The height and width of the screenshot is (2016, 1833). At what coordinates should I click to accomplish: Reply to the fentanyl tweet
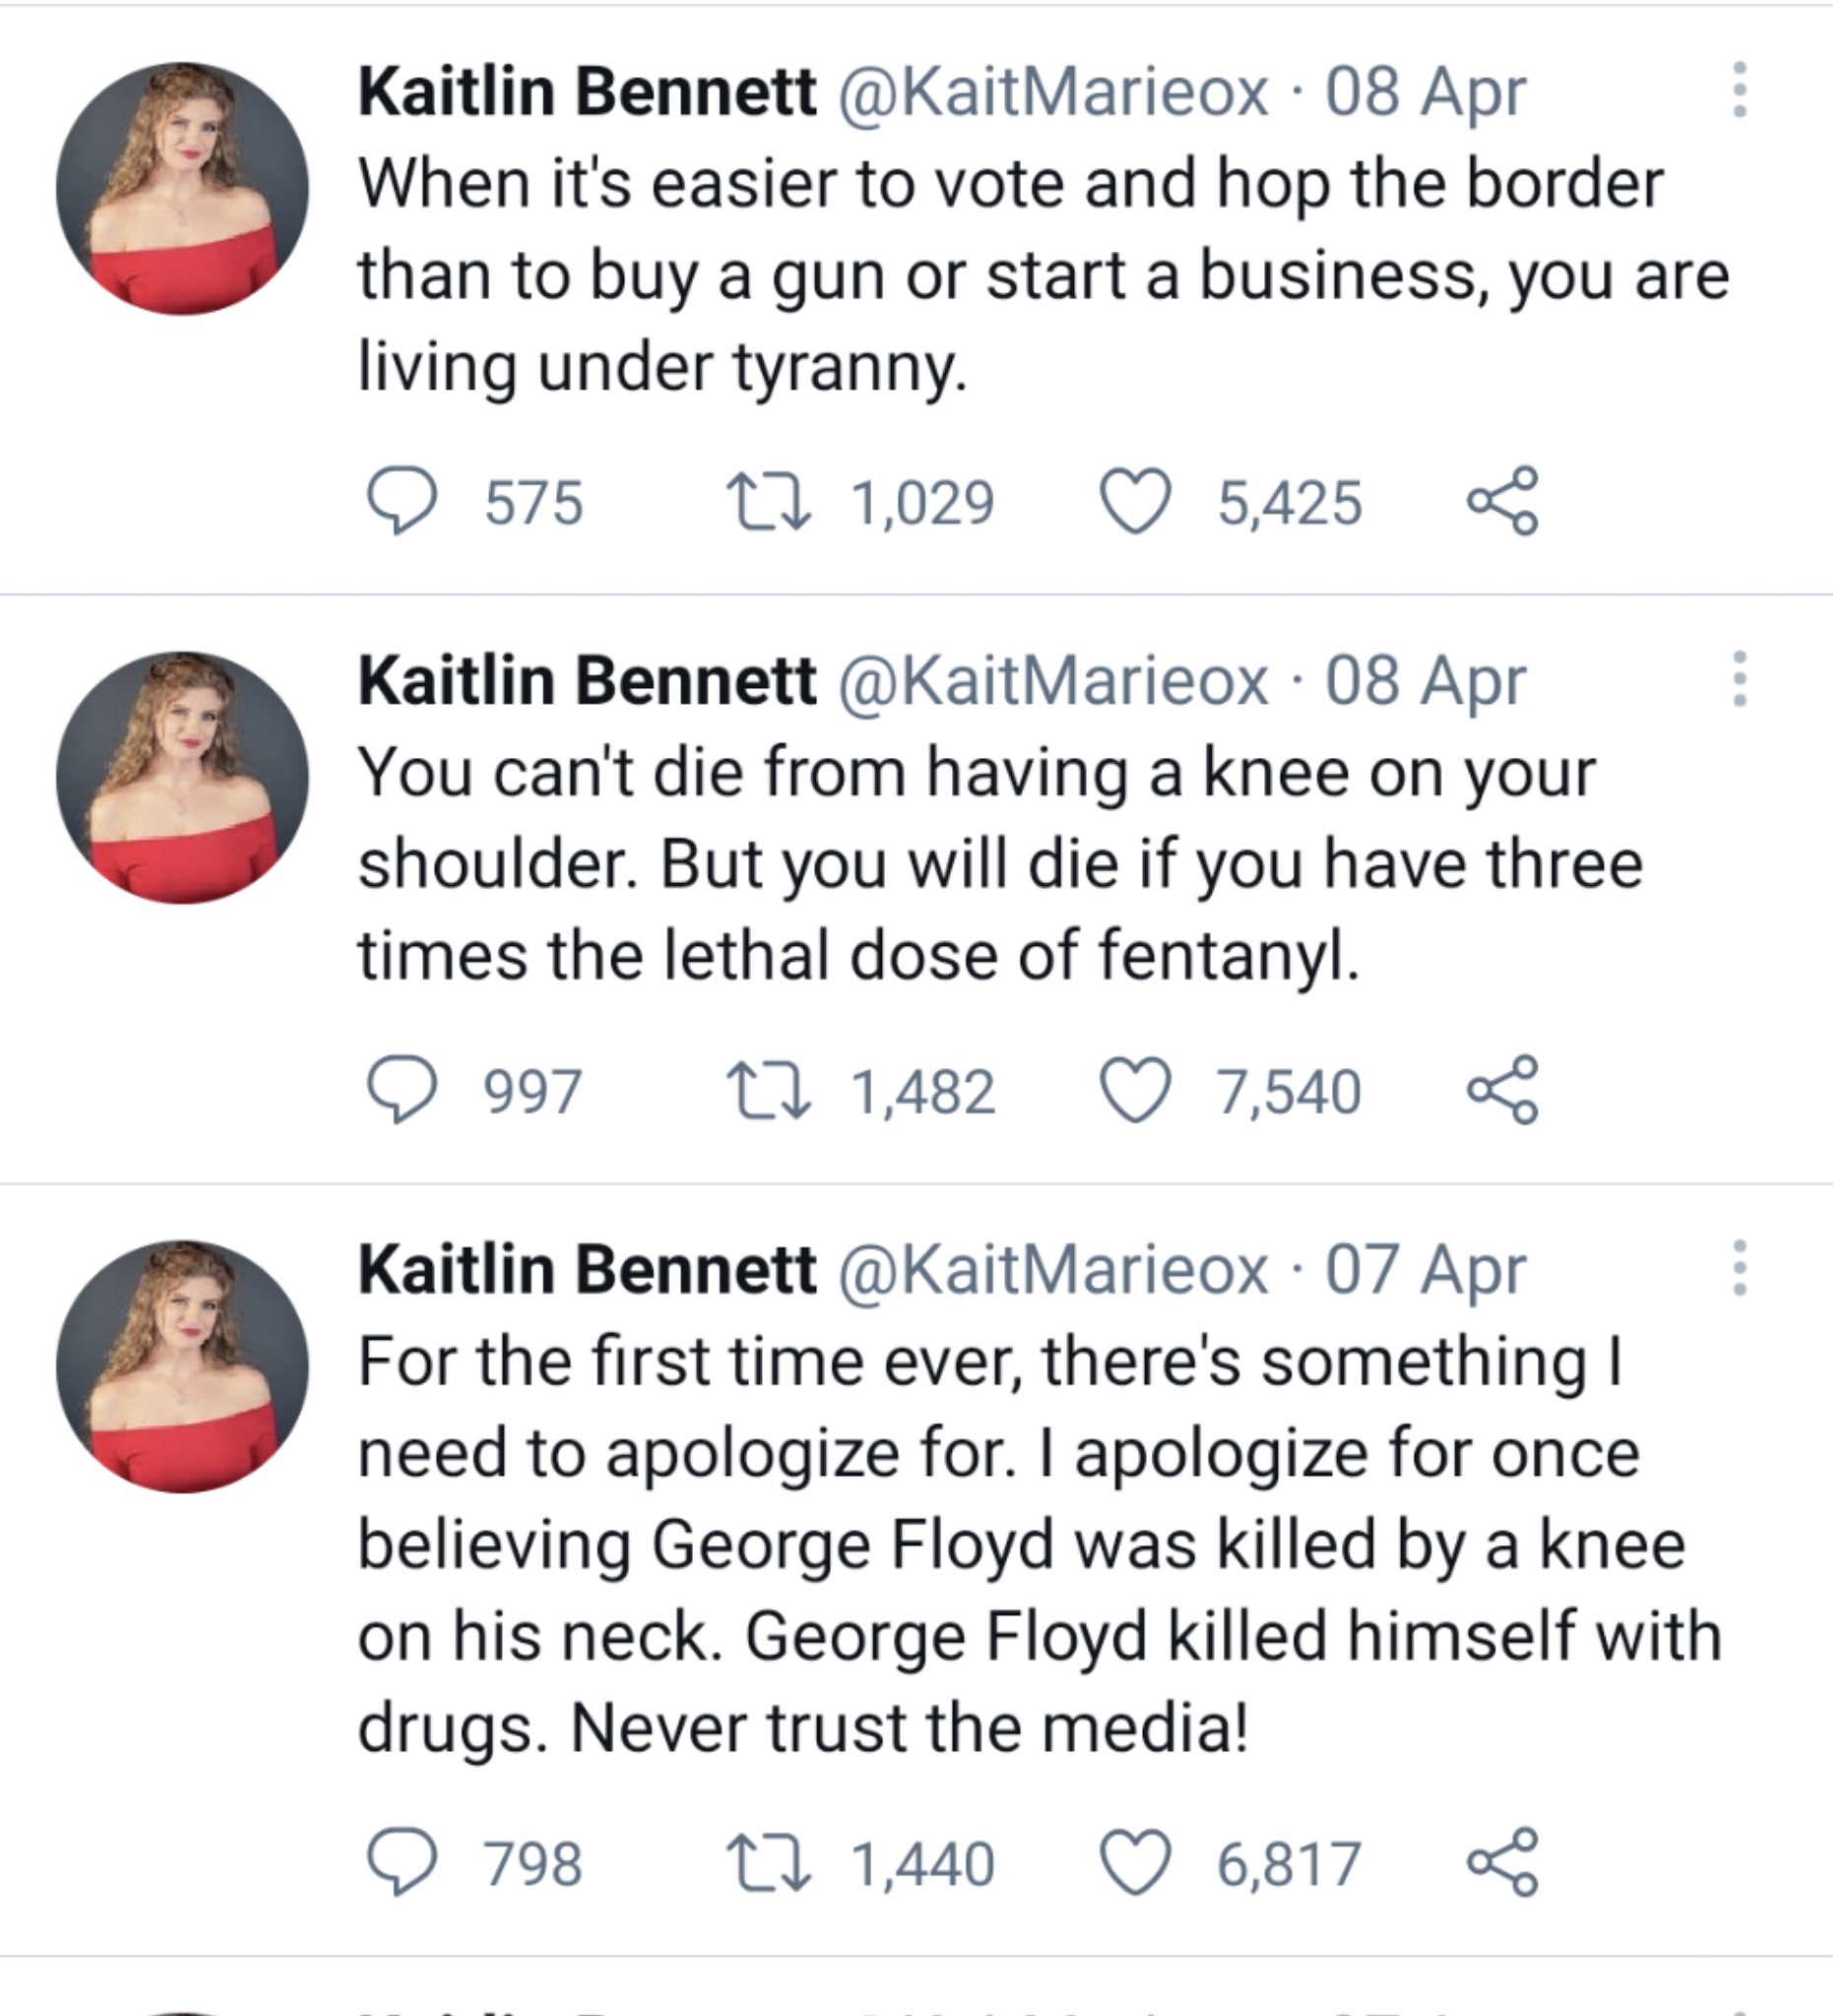click(402, 1090)
